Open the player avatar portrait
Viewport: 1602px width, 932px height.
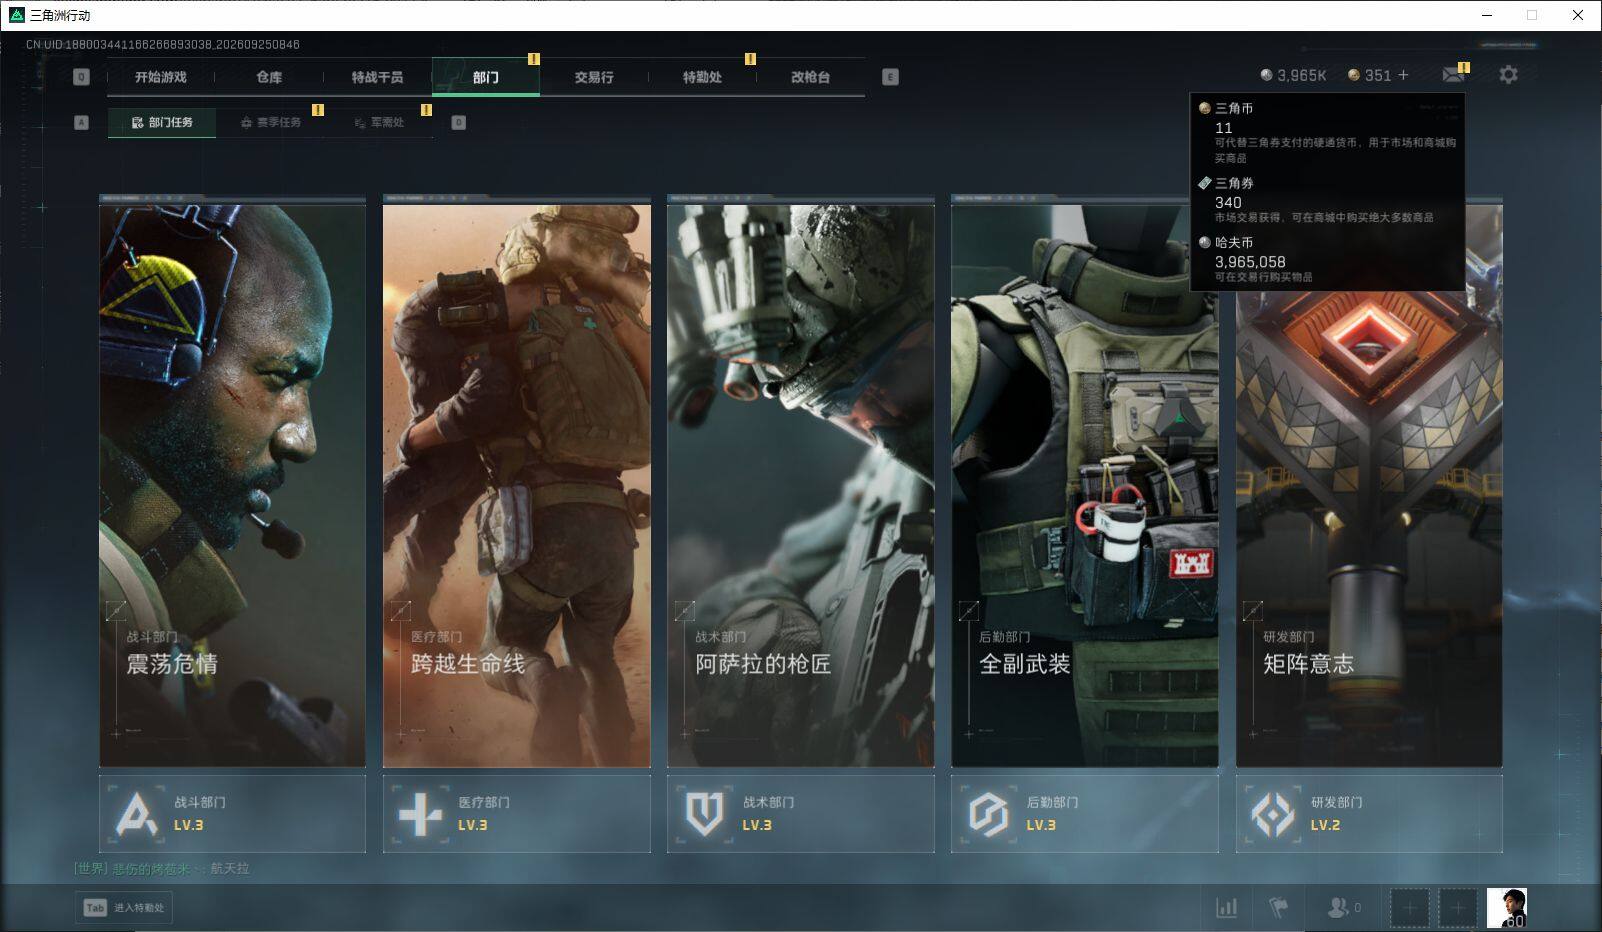1506,908
